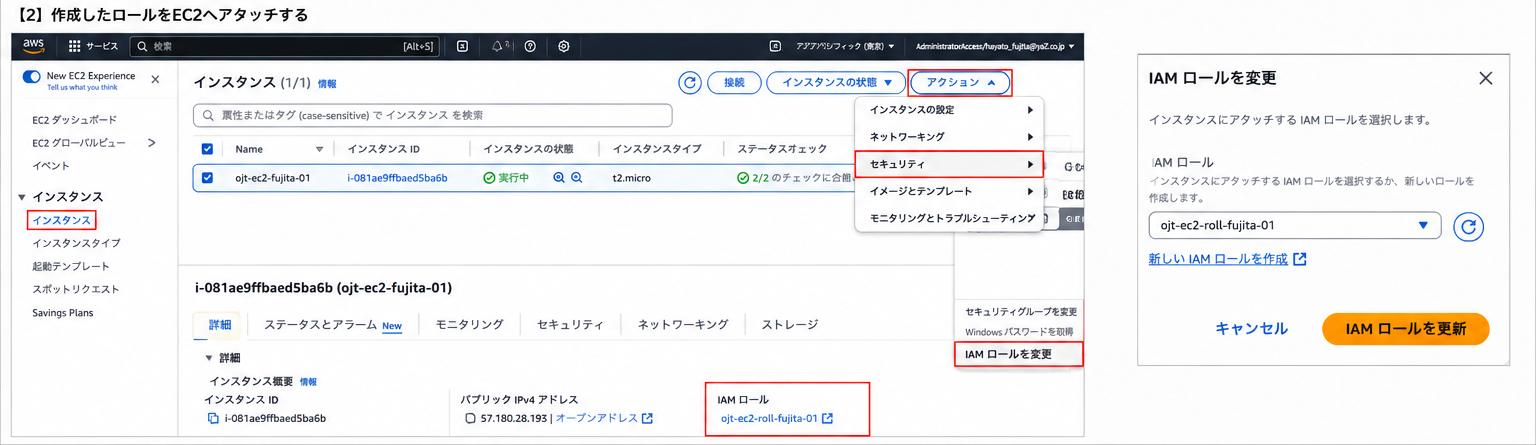Open the オープンアドレス link

pos(596,418)
